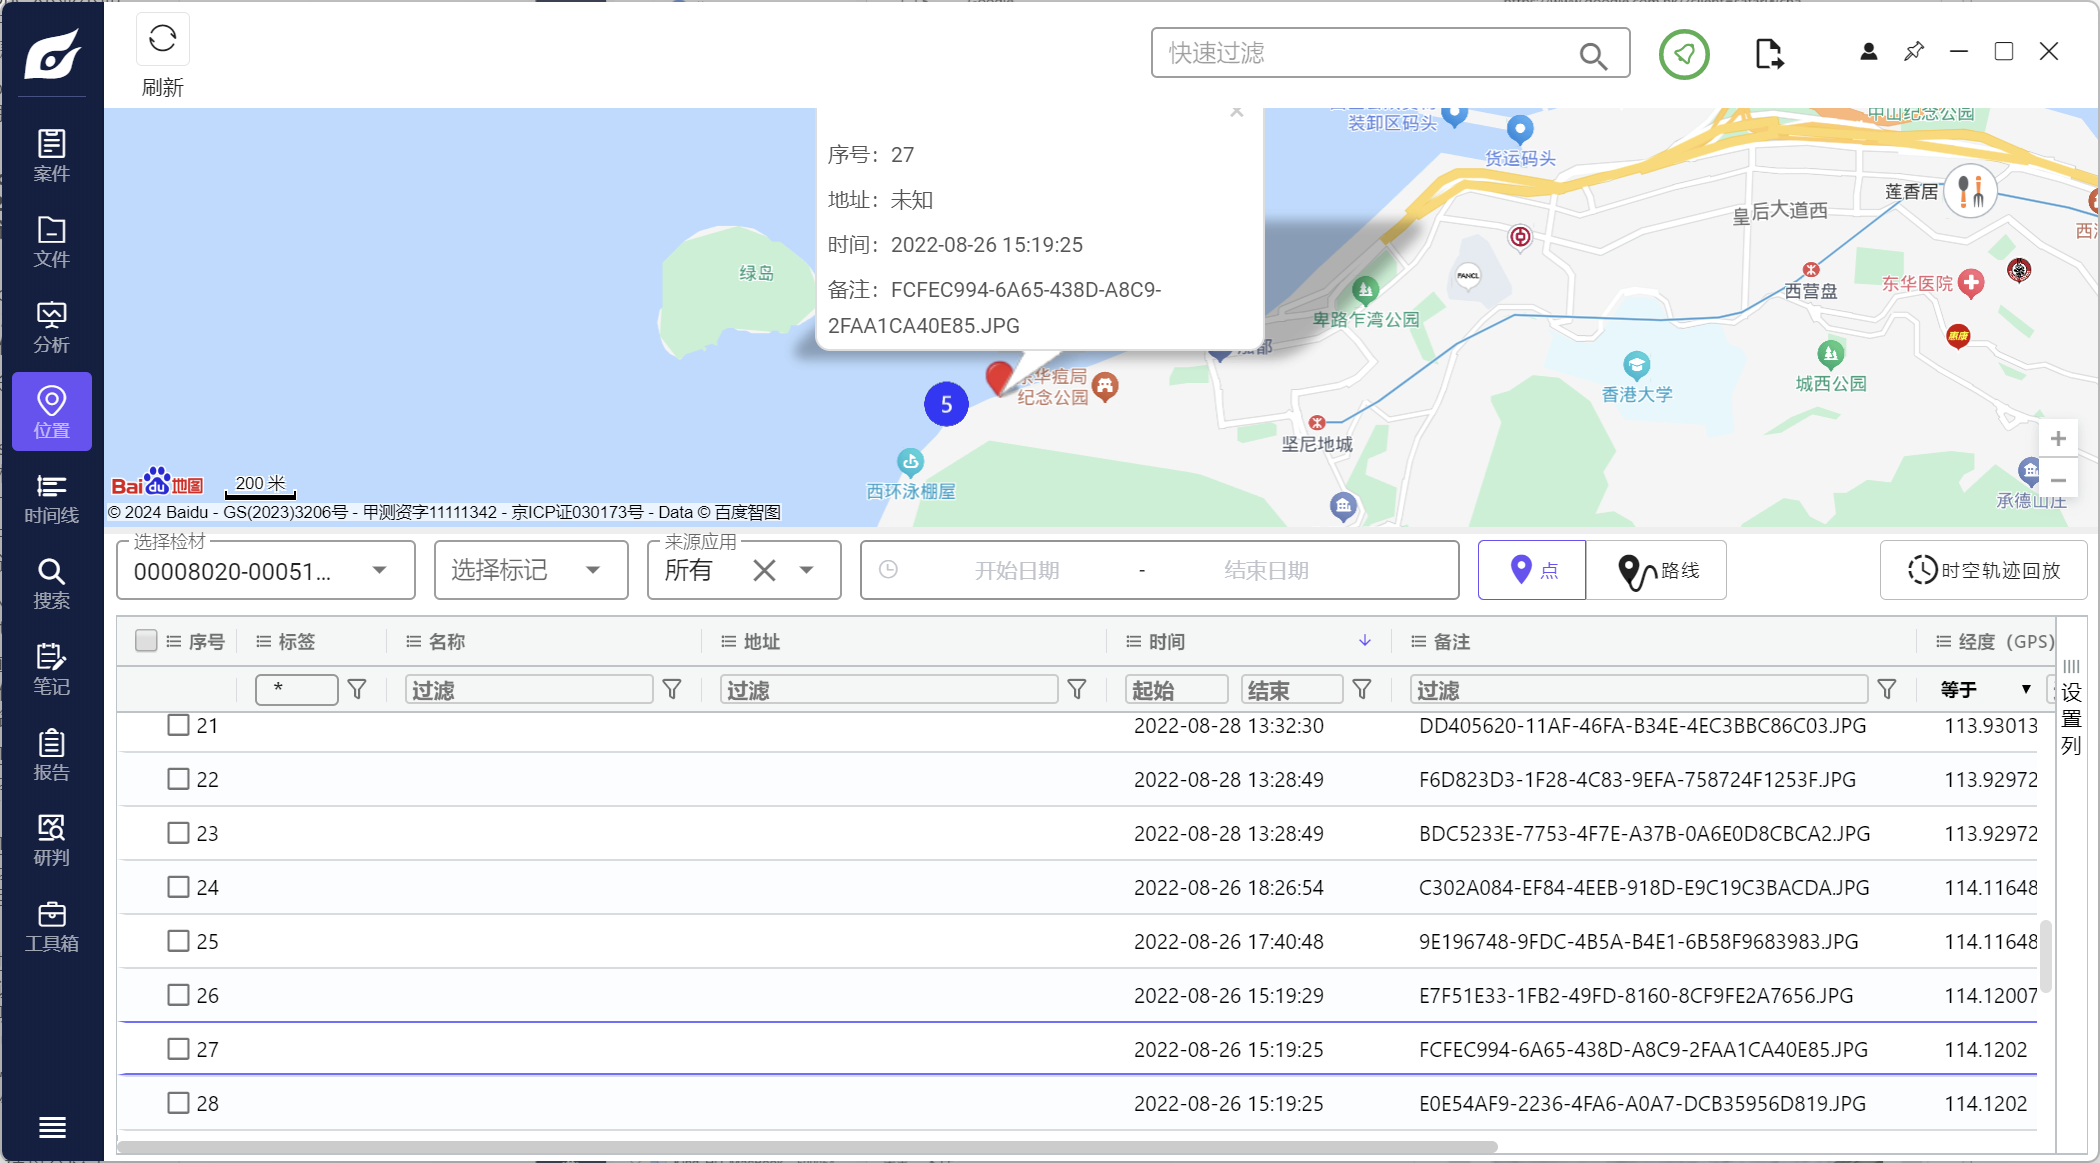
Task: Switch to 路线 (route) view
Action: tap(1657, 570)
